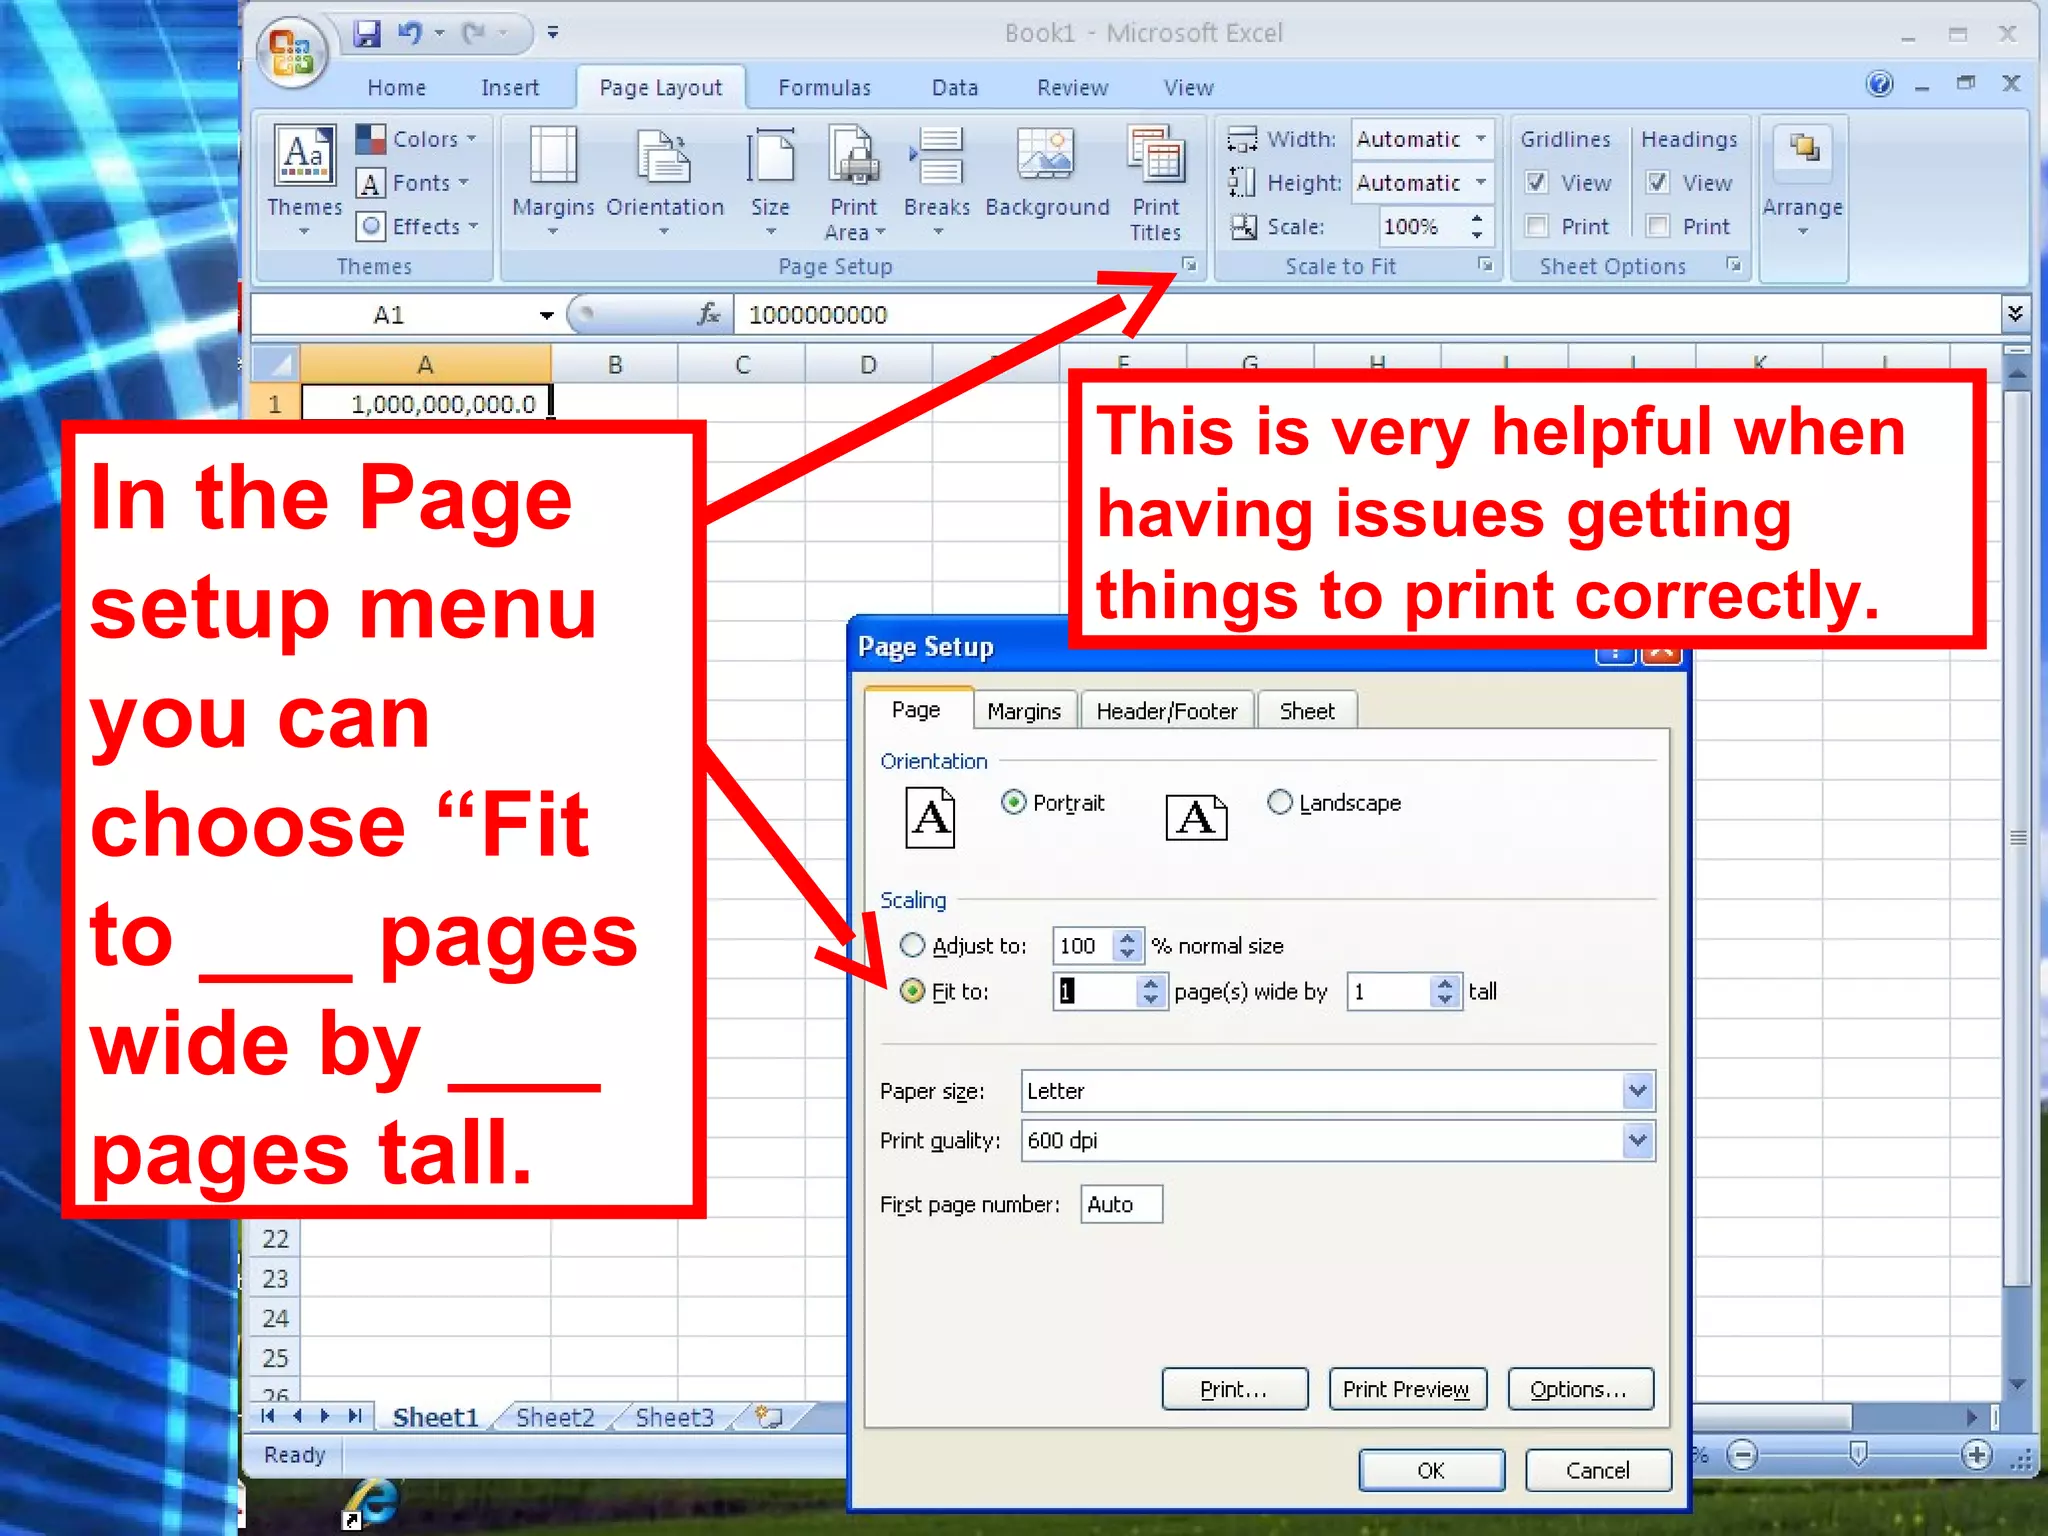2048x1536 pixels.
Task: Zoom in using the plus button
Action: (x=1976, y=1455)
